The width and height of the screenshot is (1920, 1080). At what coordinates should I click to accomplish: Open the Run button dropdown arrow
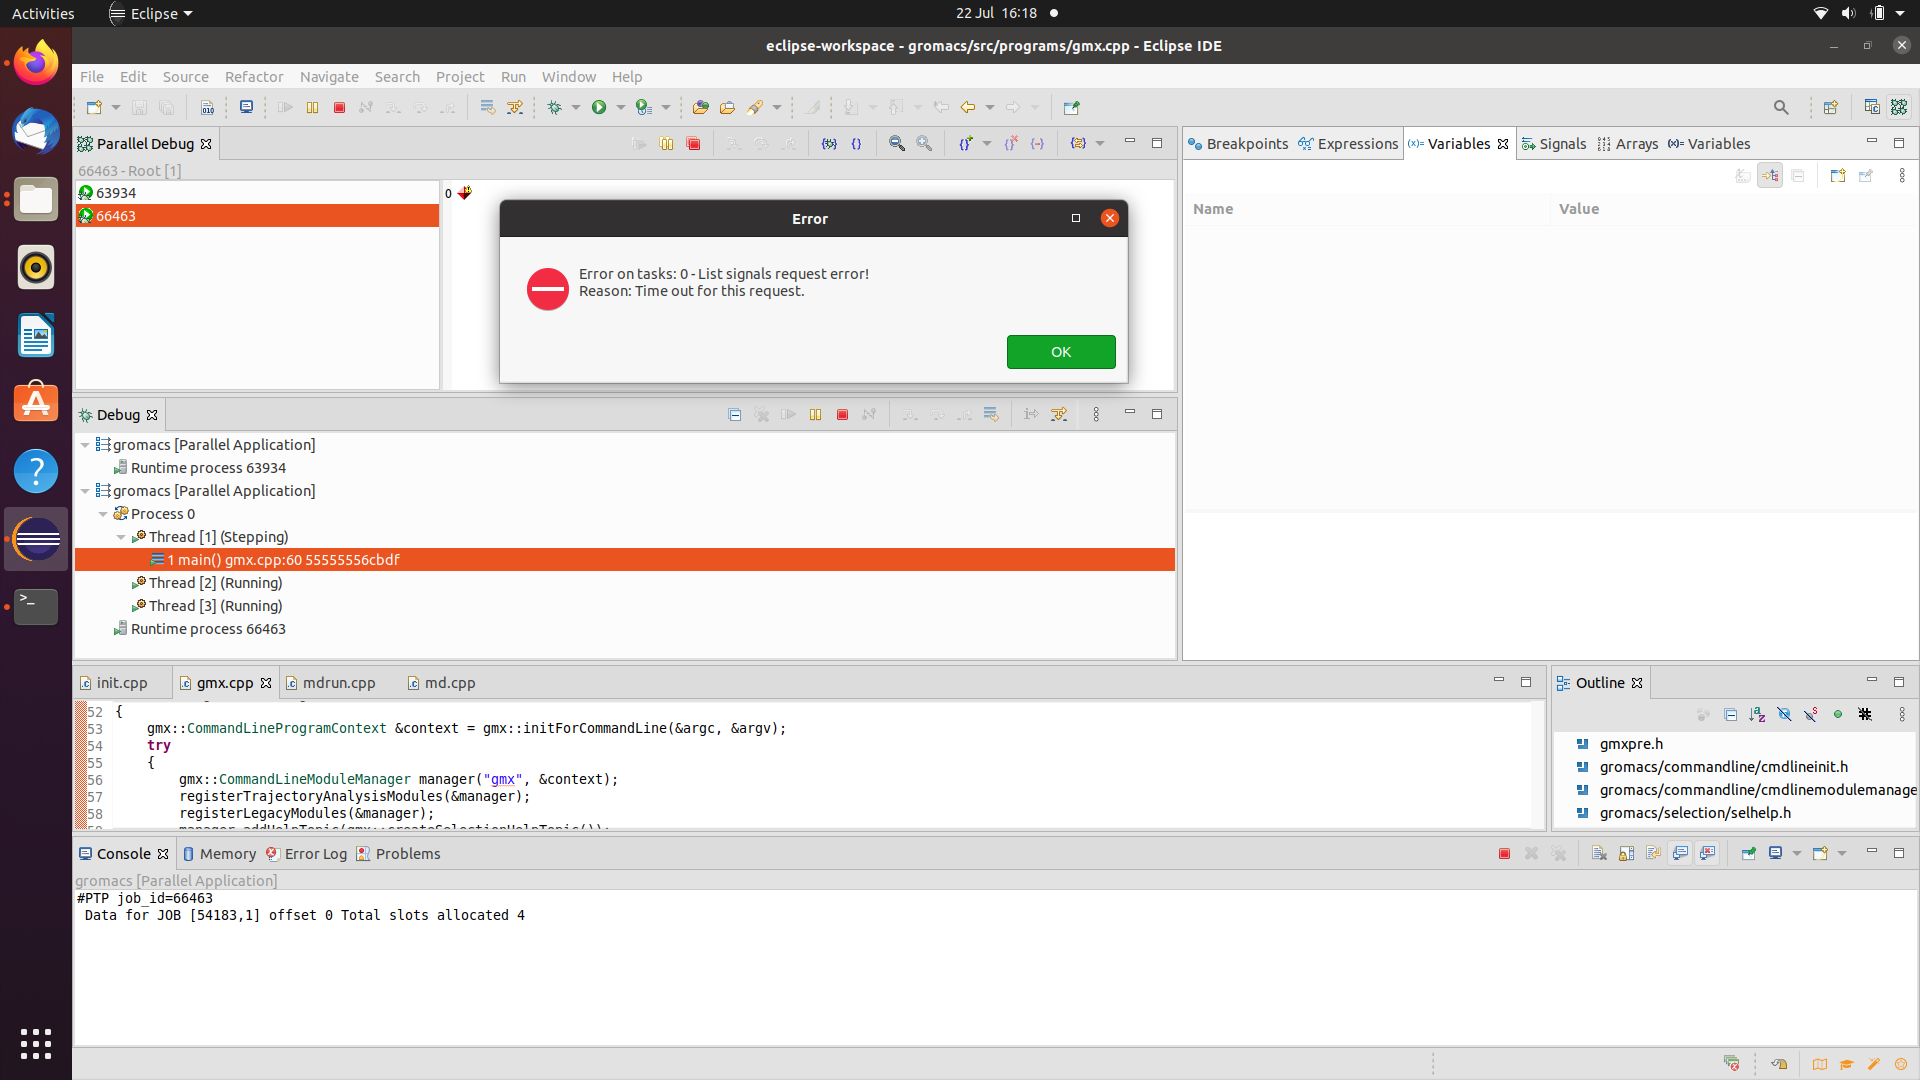[621, 107]
